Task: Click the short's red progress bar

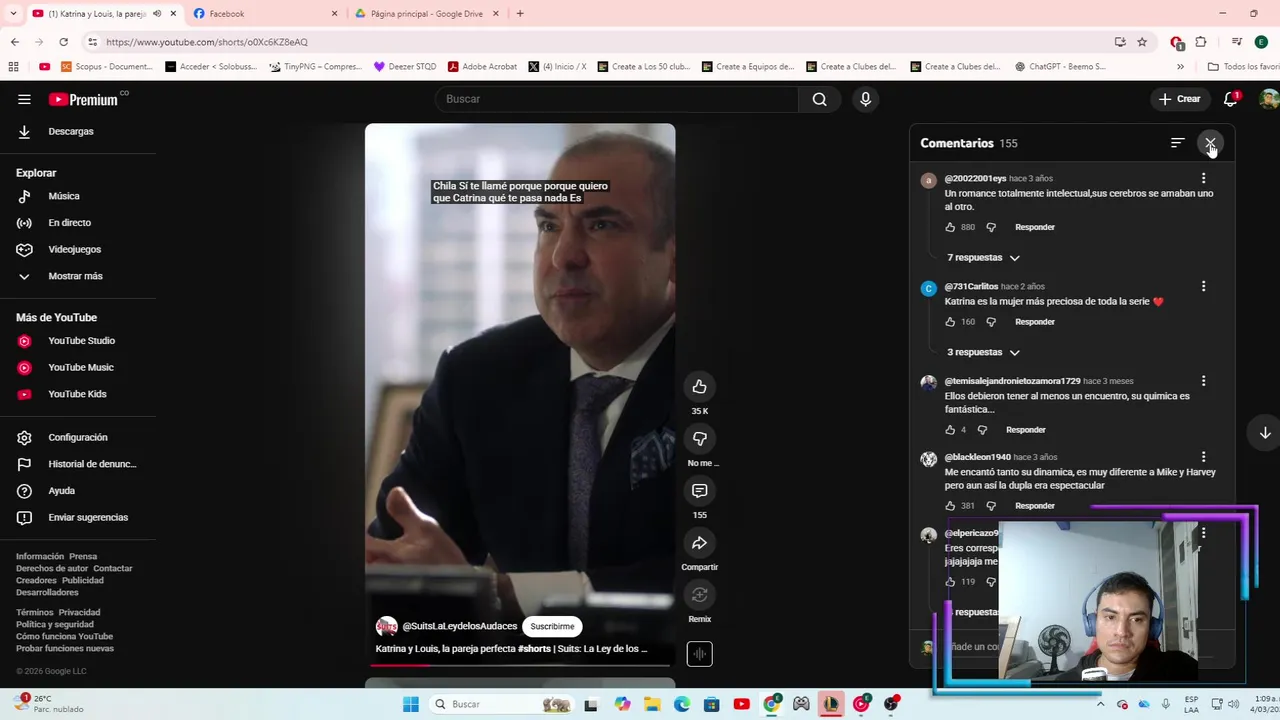Action: click(520, 665)
